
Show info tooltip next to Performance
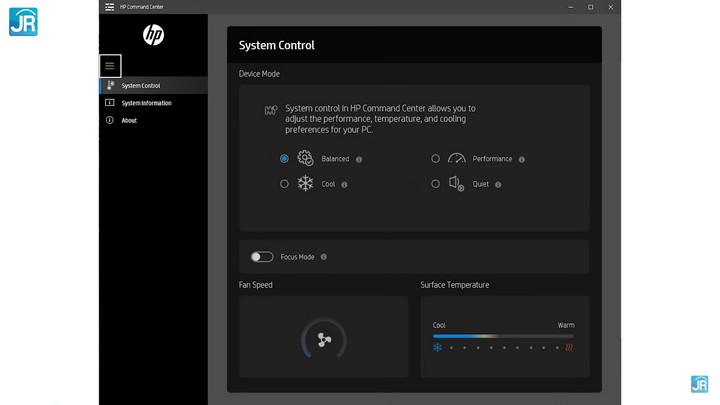[522, 159]
